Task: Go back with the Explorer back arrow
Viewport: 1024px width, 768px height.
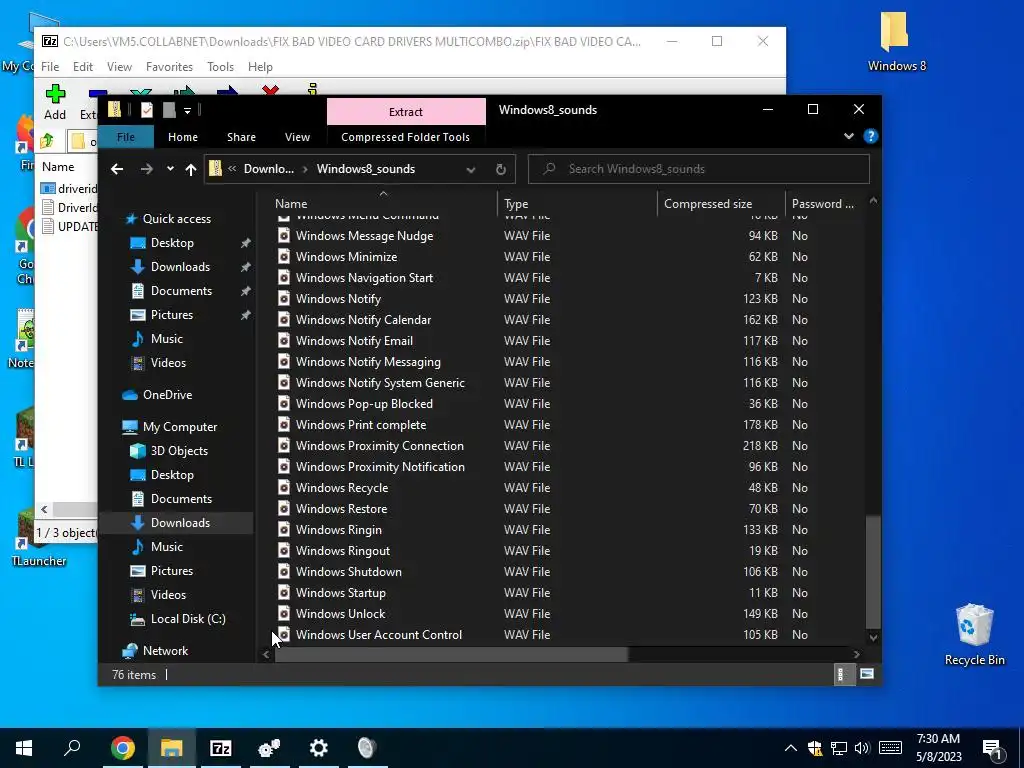Action: (117, 169)
